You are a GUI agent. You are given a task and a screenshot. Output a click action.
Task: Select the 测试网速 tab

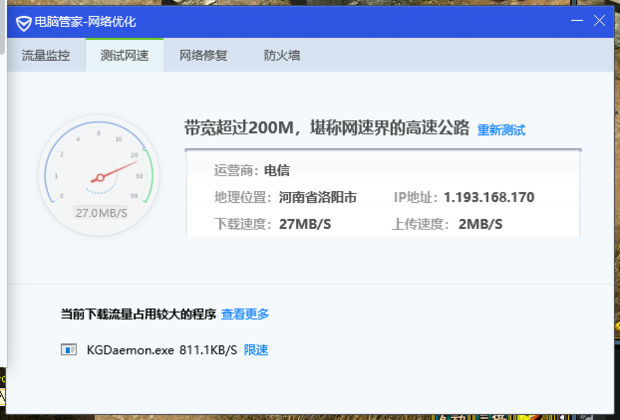pyautogui.click(x=125, y=55)
